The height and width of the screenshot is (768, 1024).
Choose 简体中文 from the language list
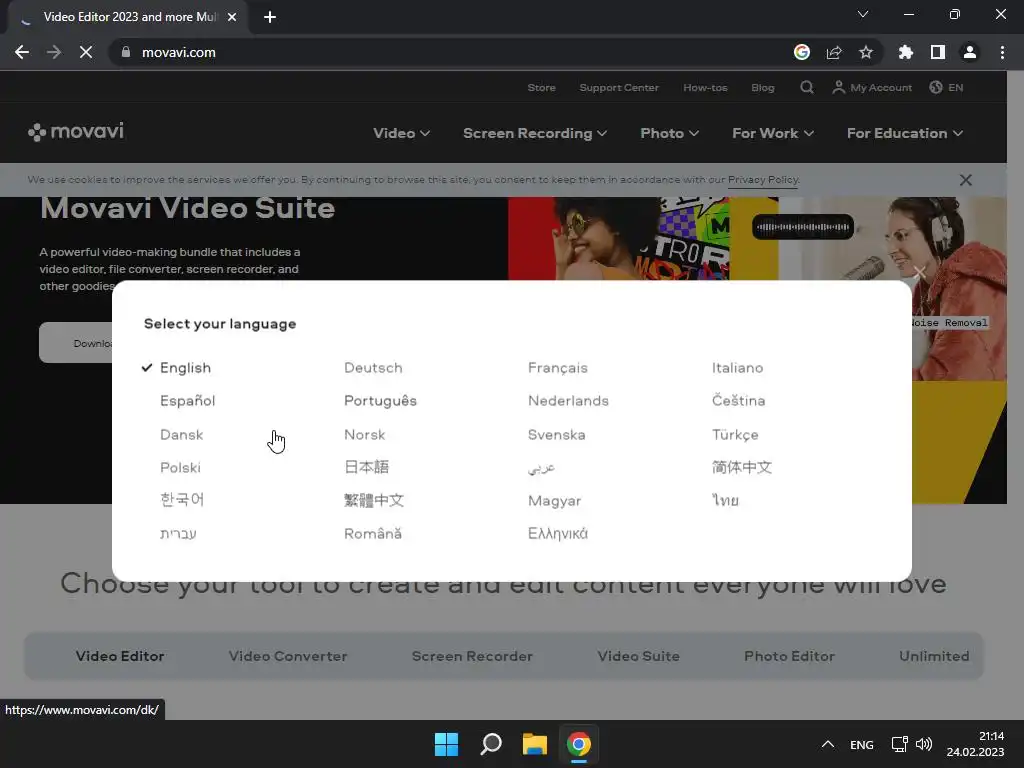coord(742,467)
